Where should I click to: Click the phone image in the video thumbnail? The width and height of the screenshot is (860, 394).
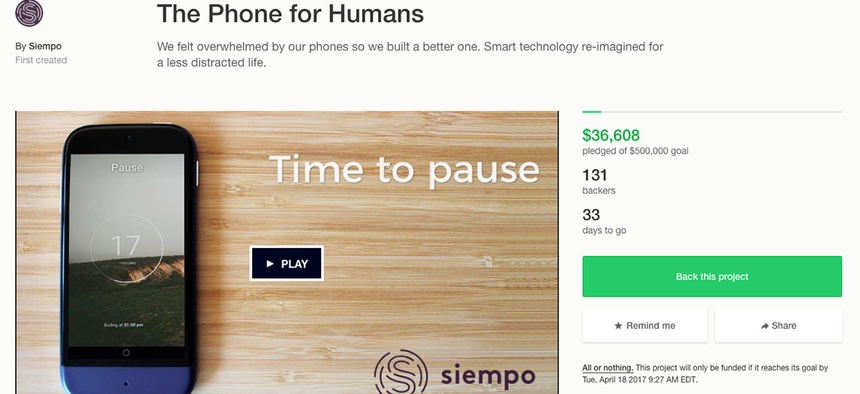point(129,258)
